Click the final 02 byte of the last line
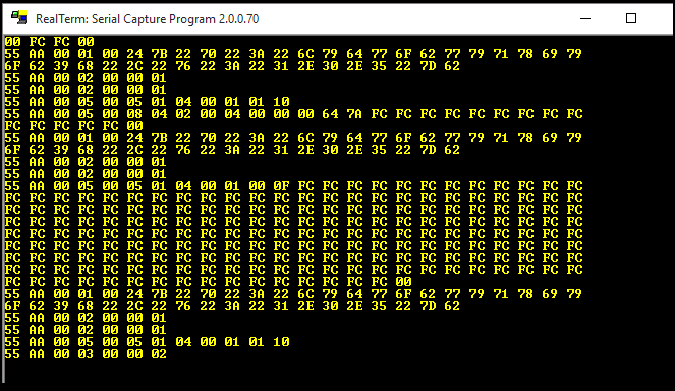 [159, 354]
